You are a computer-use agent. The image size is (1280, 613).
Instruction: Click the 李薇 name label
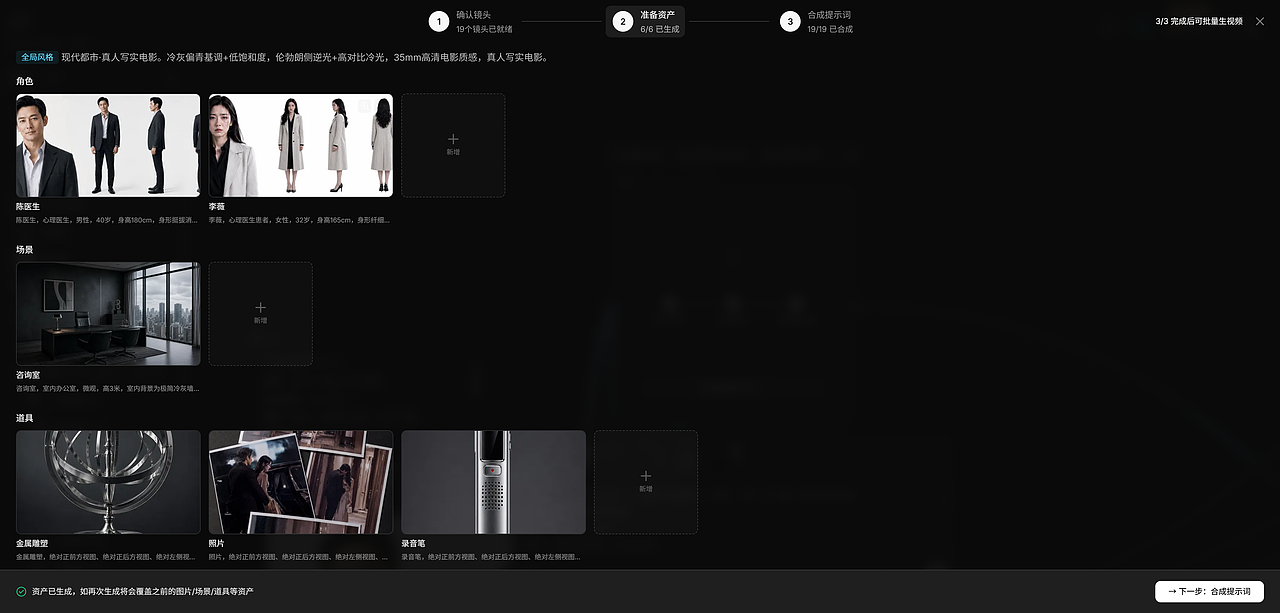point(216,206)
